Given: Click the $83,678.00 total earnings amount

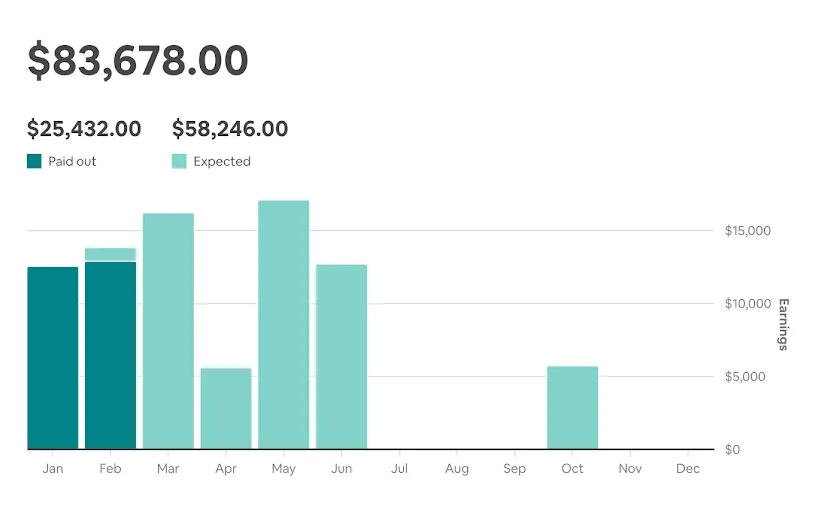Looking at the screenshot, I should (x=138, y=61).
